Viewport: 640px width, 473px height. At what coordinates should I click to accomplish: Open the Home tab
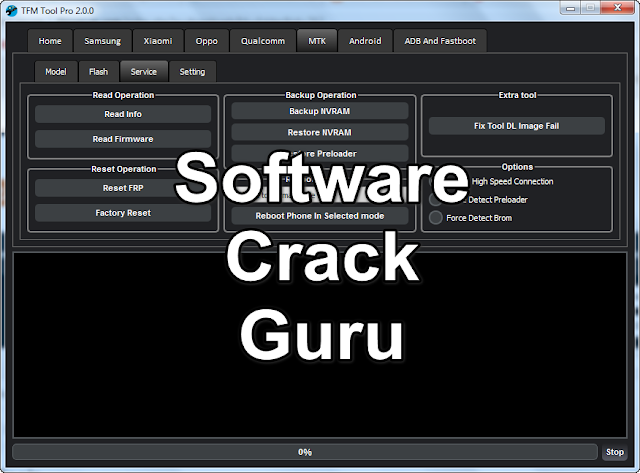click(x=50, y=41)
